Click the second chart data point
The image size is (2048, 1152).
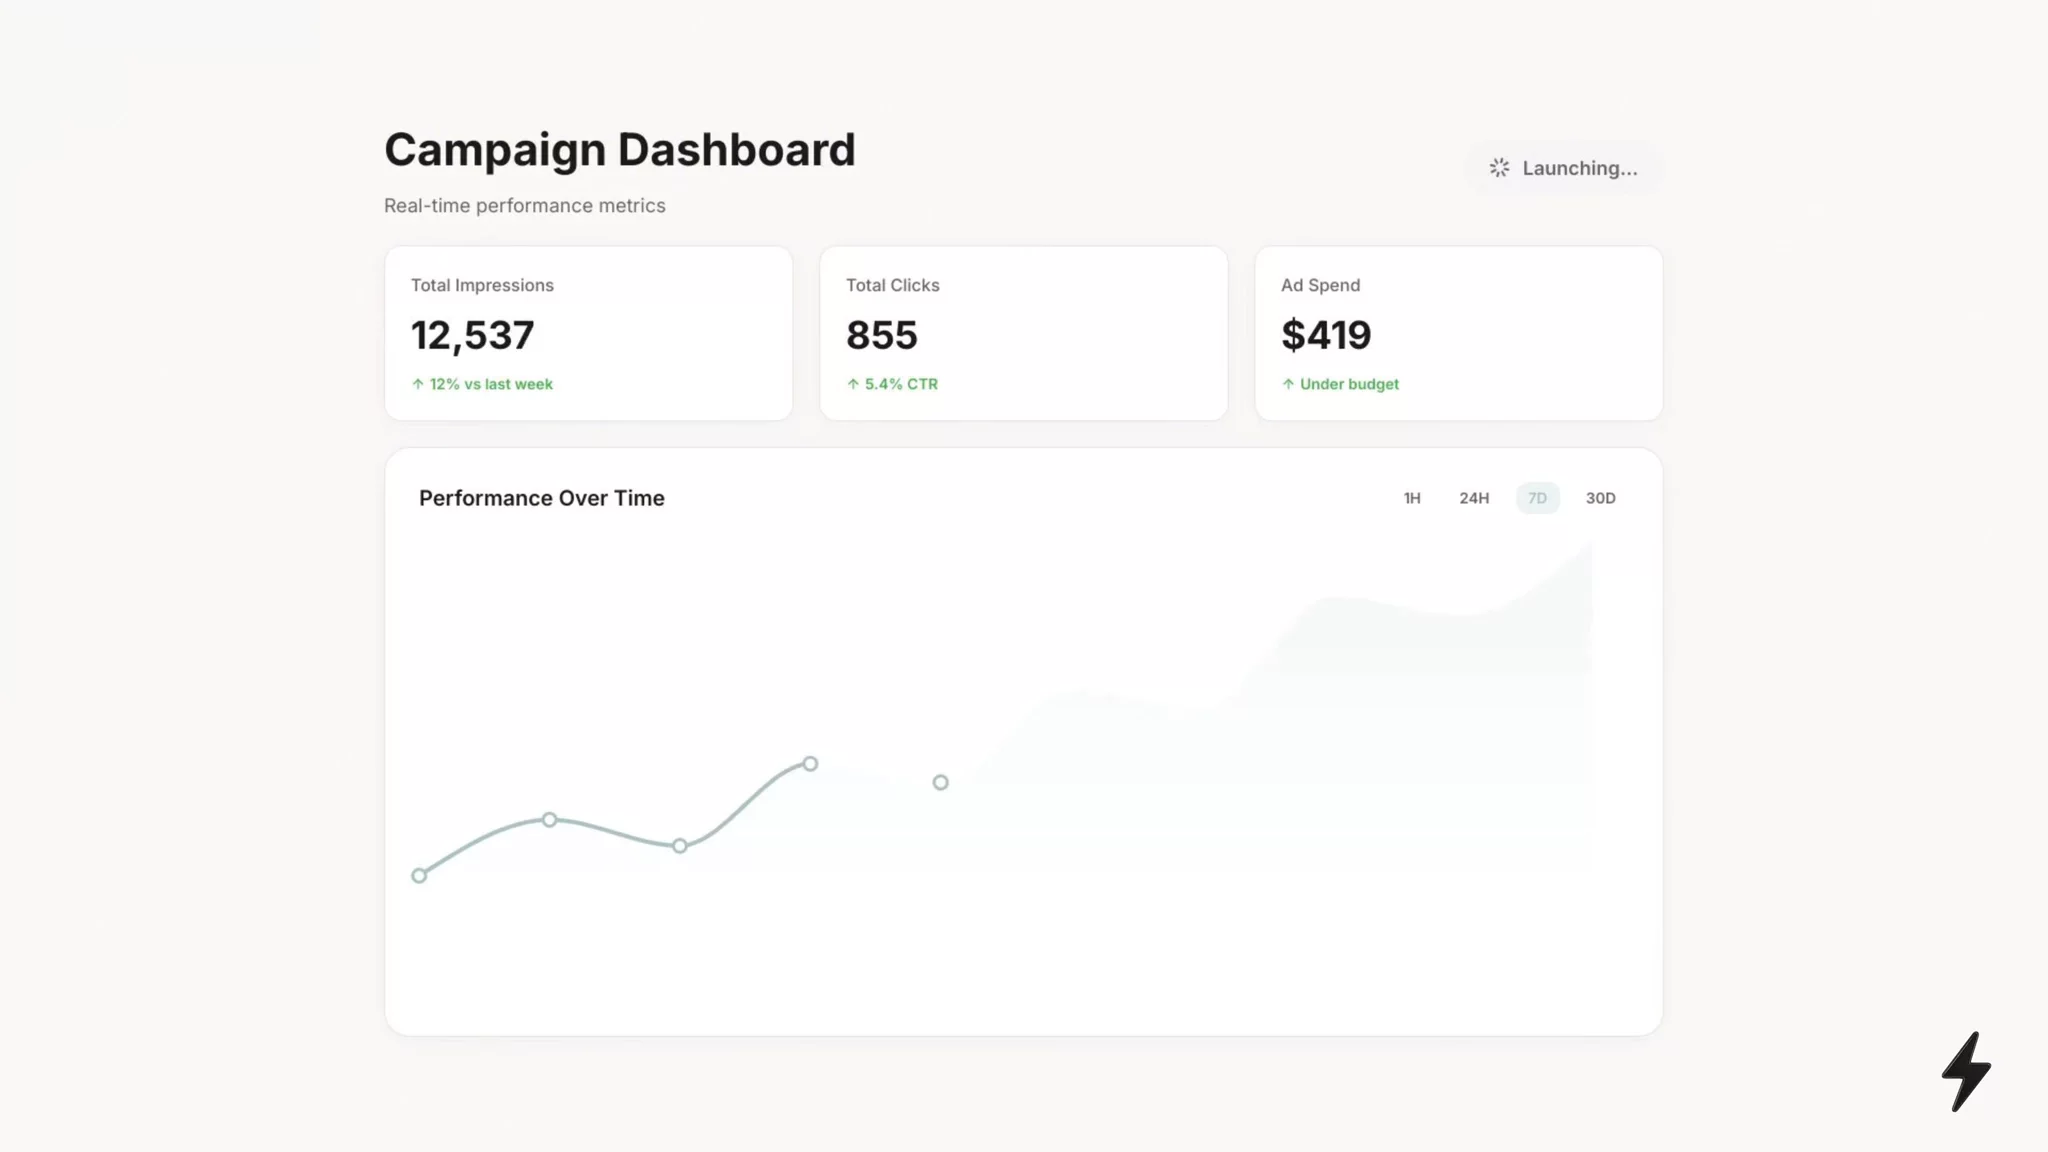[x=549, y=820]
